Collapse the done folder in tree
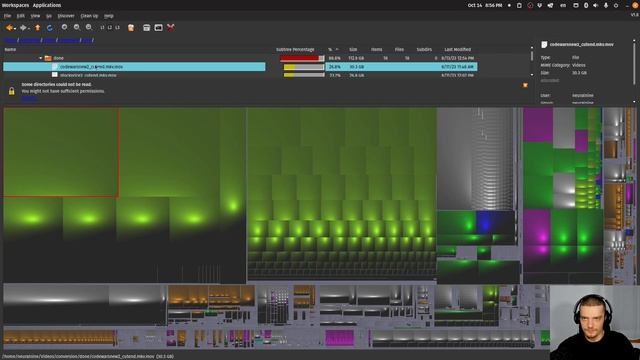Screen dimensions: 640x360 (x=40, y=58)
